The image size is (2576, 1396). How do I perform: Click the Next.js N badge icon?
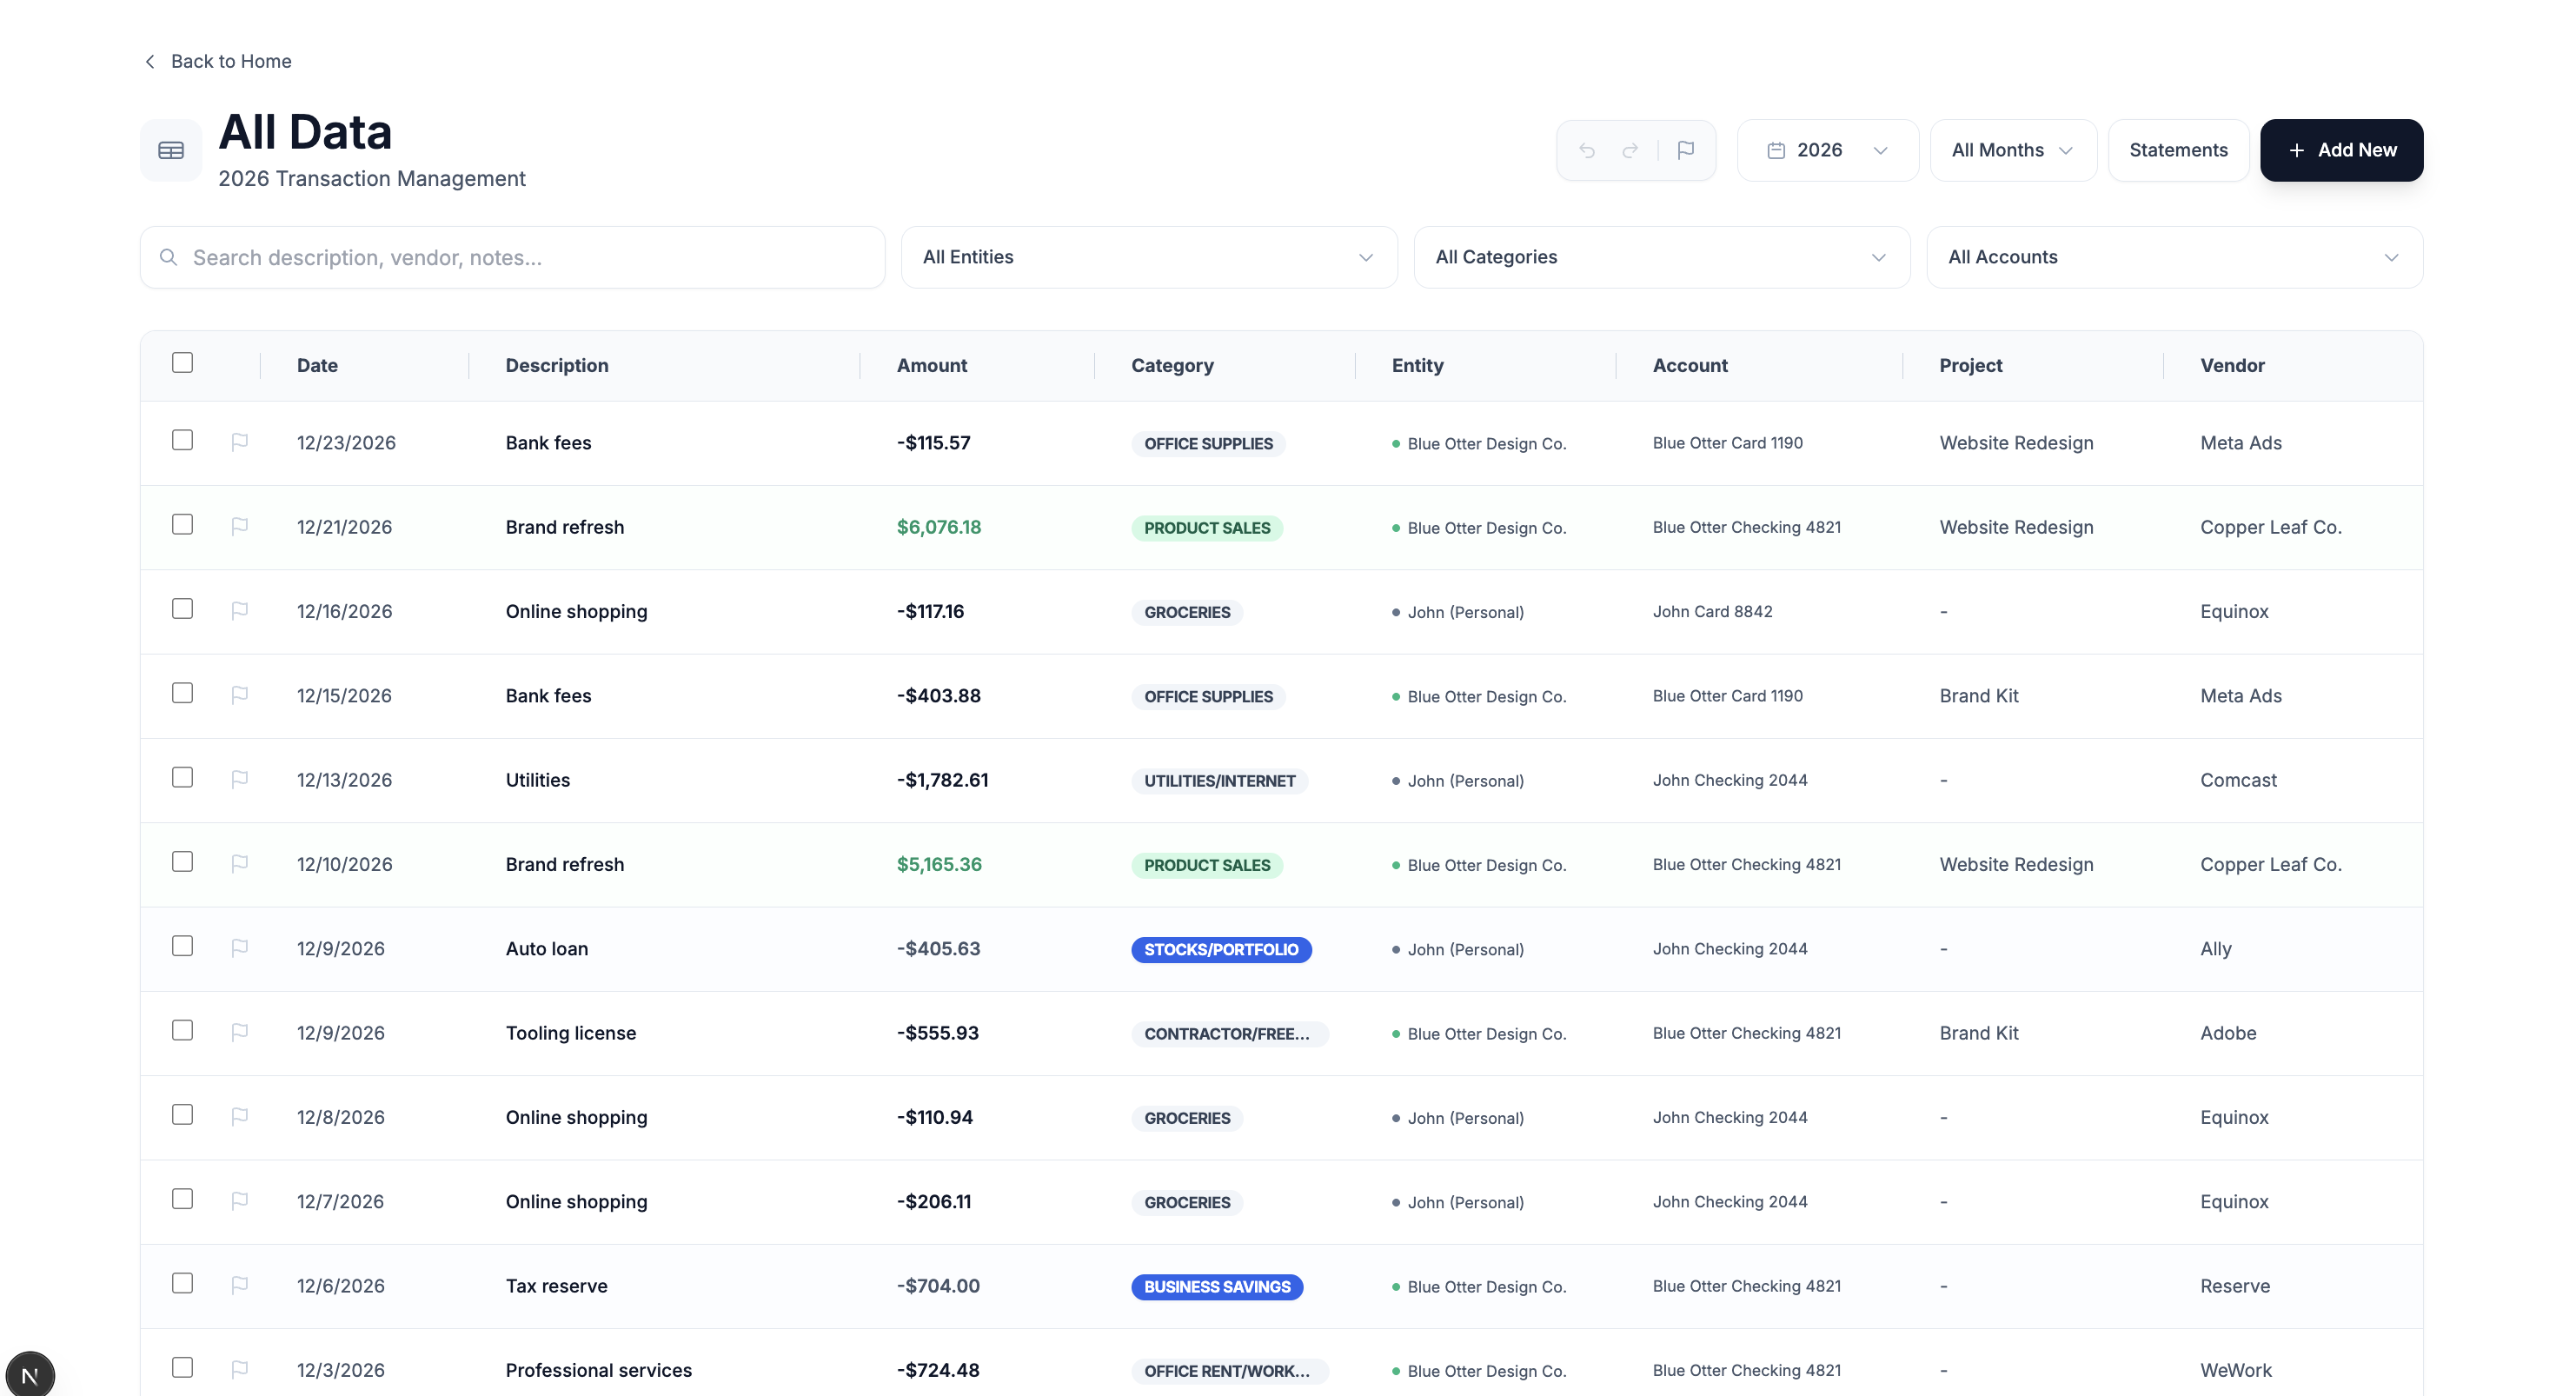30,1375
